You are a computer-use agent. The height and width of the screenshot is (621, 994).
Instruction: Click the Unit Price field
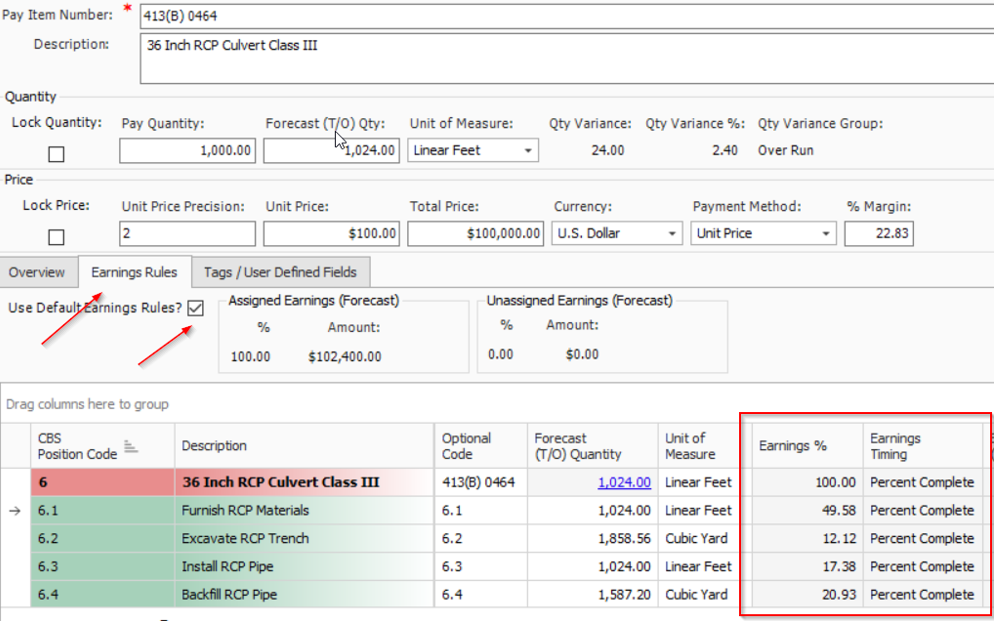click(x=331, y=234)
